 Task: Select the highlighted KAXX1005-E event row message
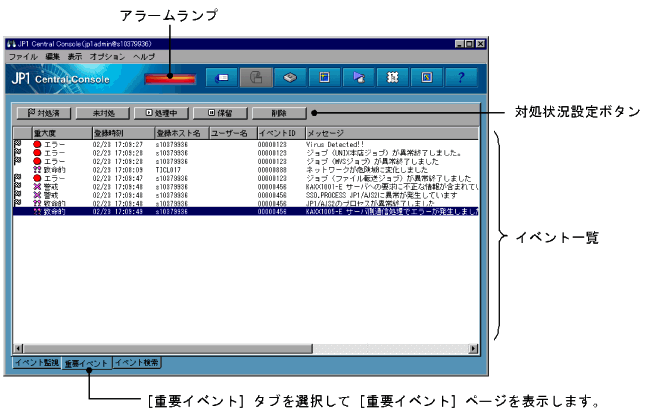pos(392,211)
